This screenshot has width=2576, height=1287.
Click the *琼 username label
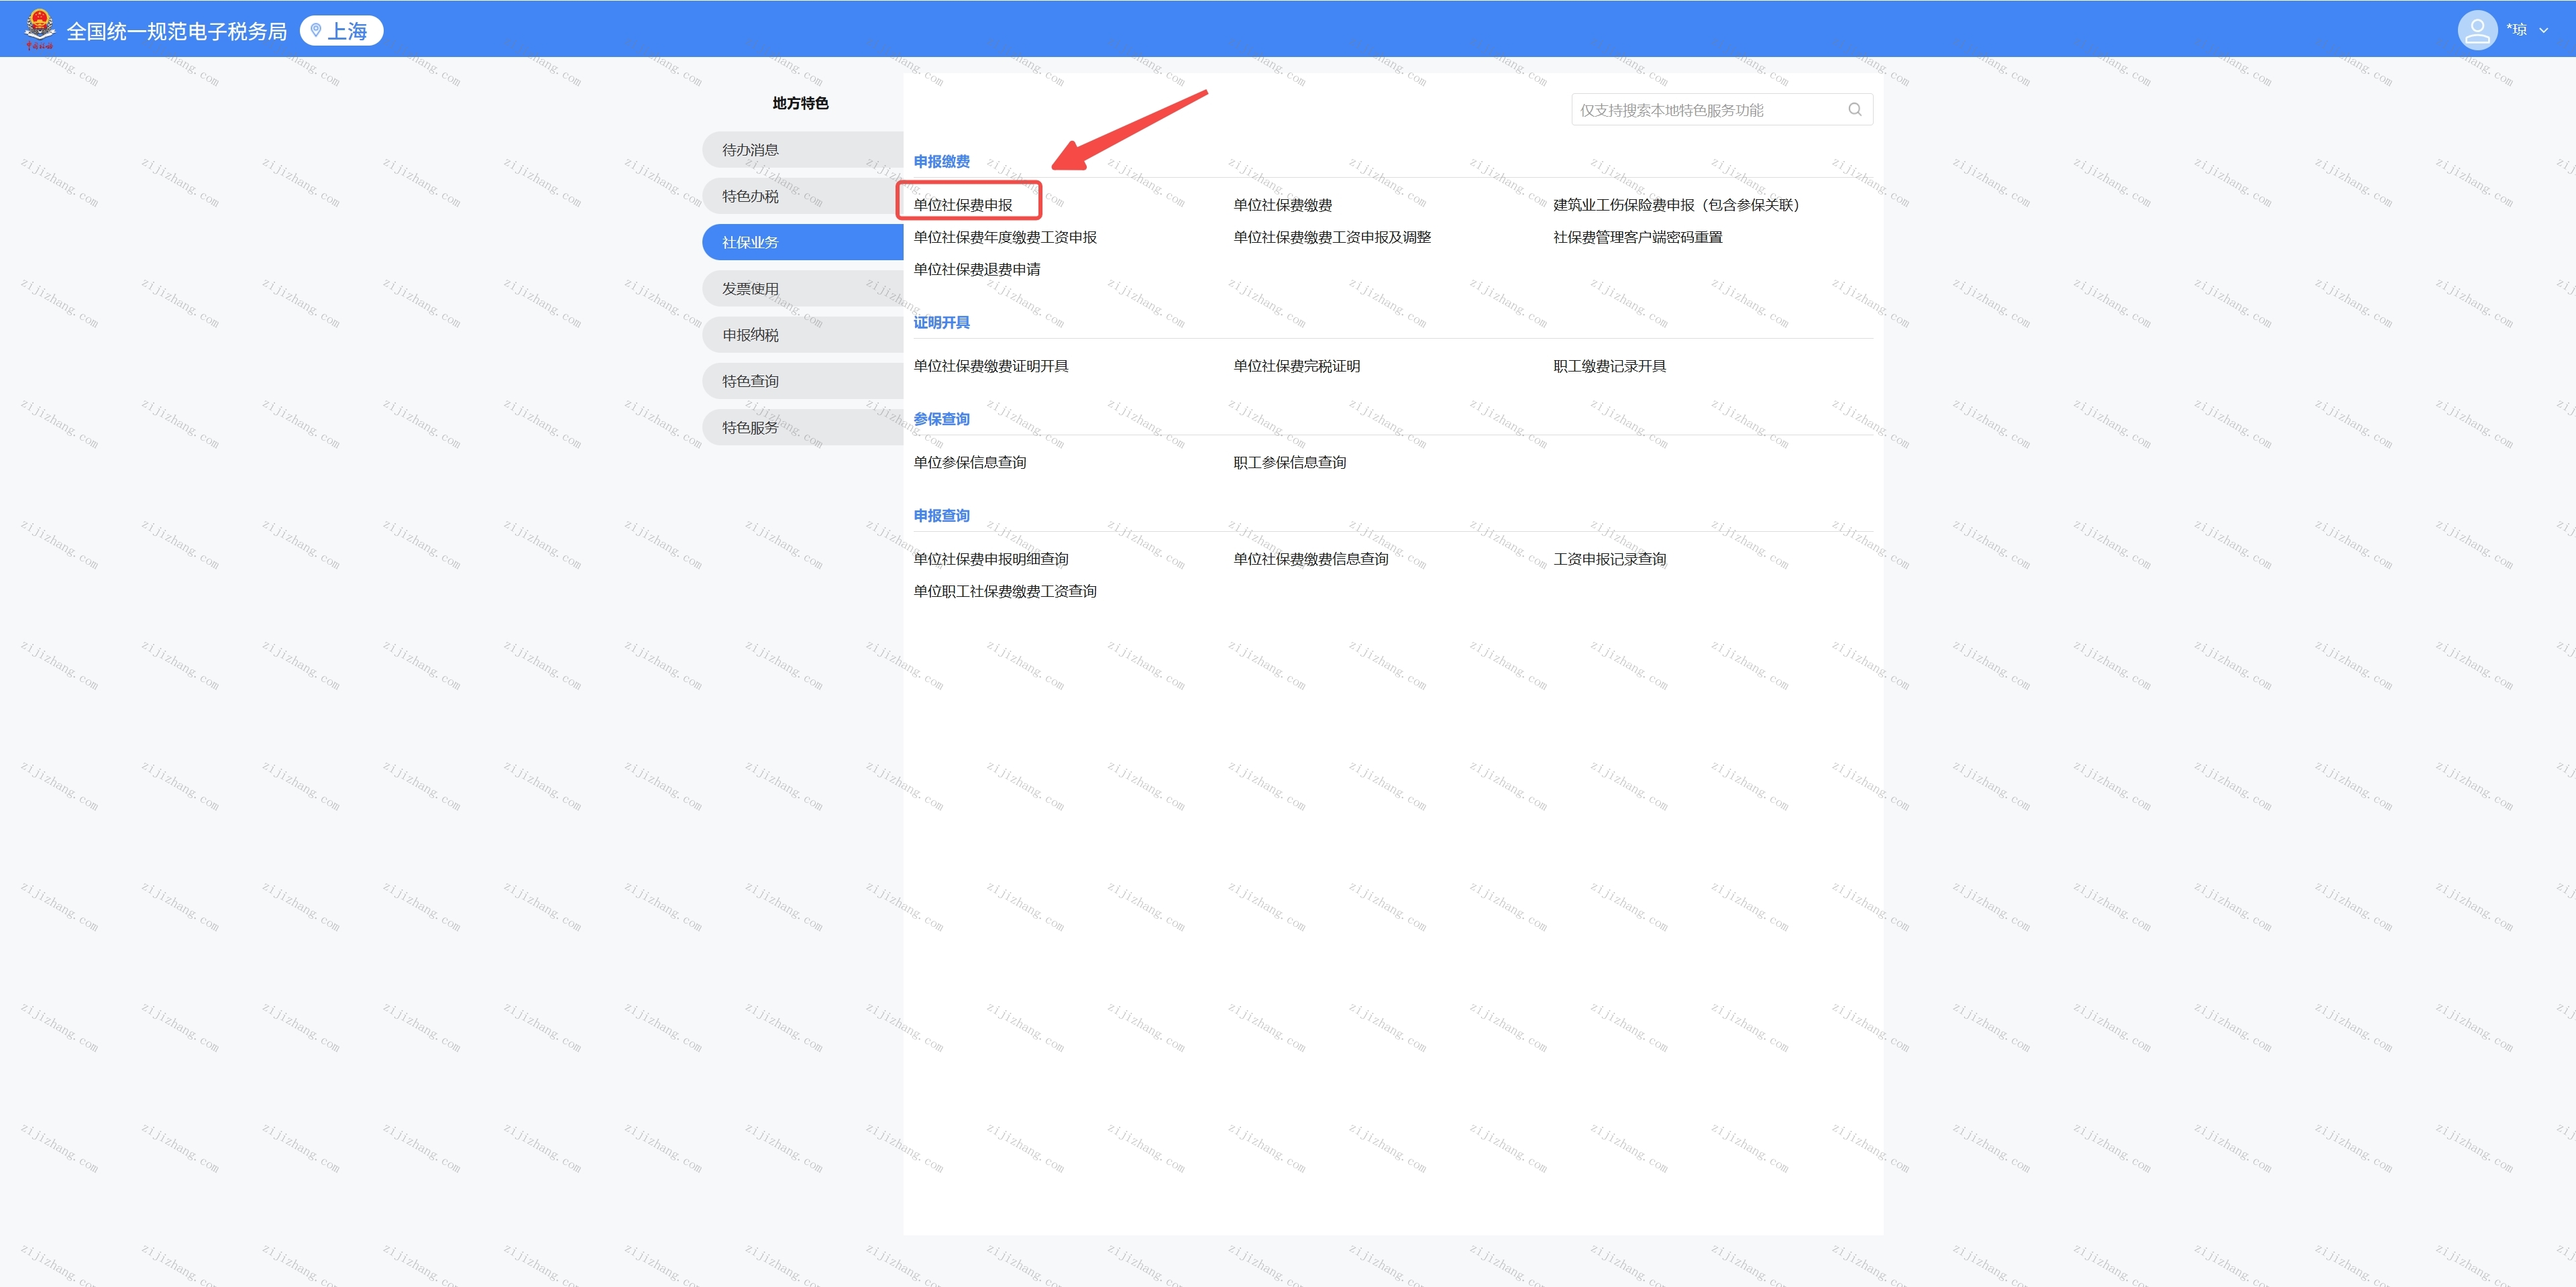pos(2516,30)
